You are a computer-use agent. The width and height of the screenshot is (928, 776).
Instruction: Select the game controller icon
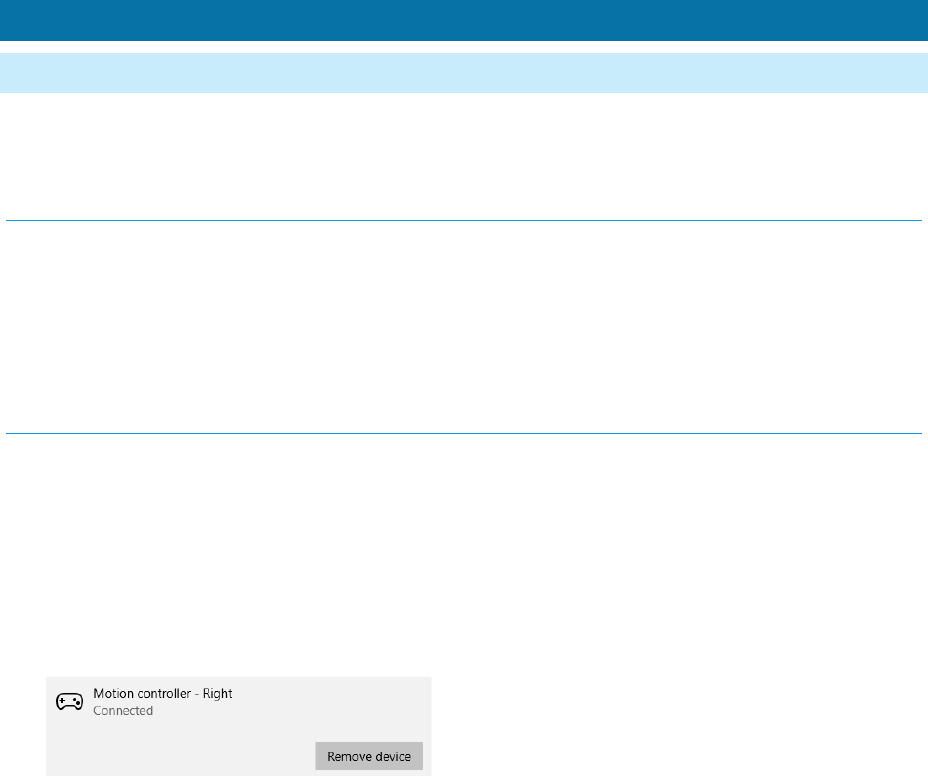pyautogui.click(x=69, y=701)
